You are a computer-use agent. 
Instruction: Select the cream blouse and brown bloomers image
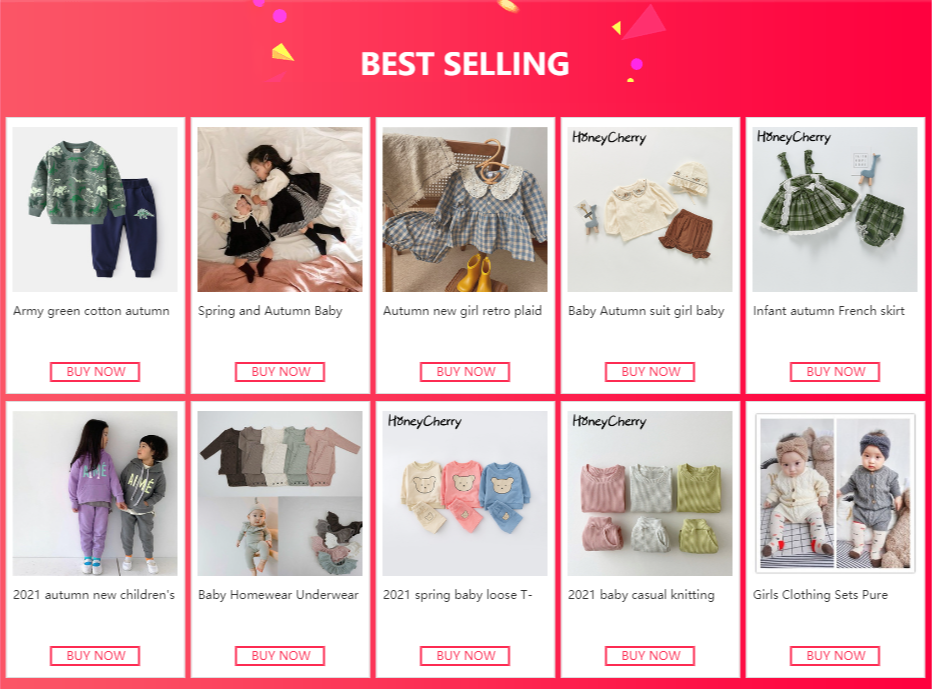pos(650,209)
